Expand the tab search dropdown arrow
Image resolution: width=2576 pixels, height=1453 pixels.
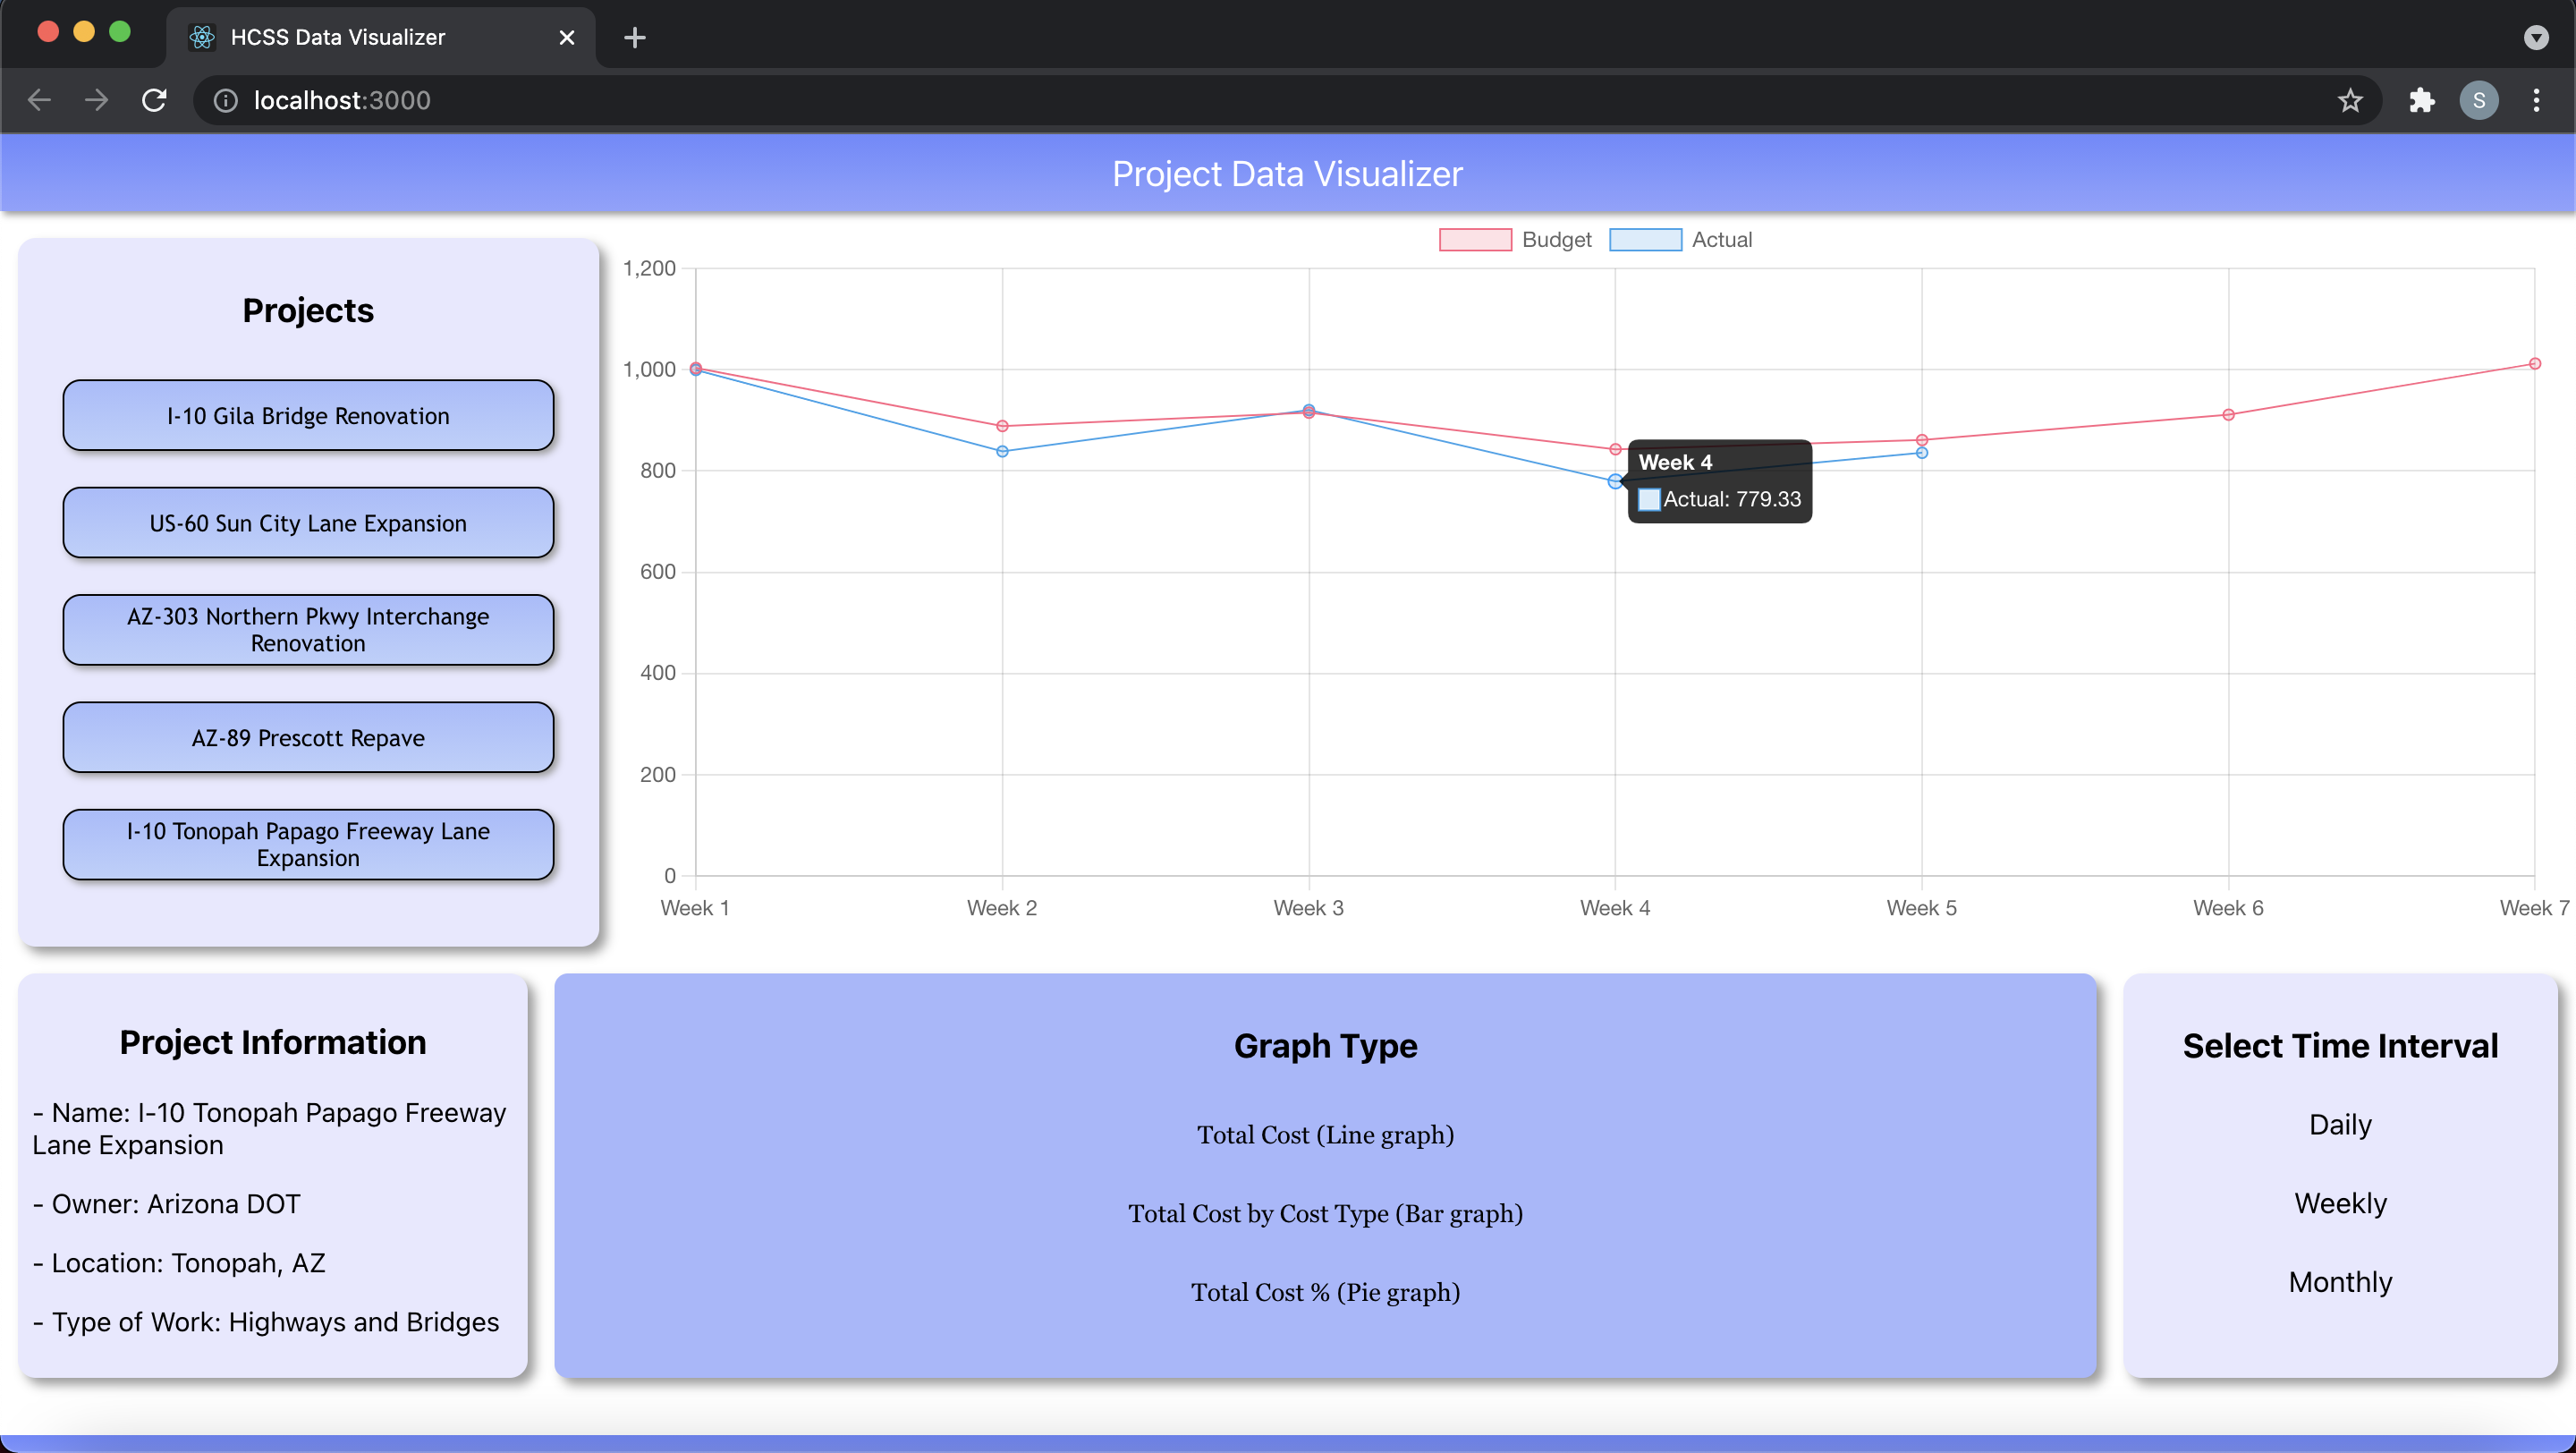pyautogui.click(x=2535, y=38)
